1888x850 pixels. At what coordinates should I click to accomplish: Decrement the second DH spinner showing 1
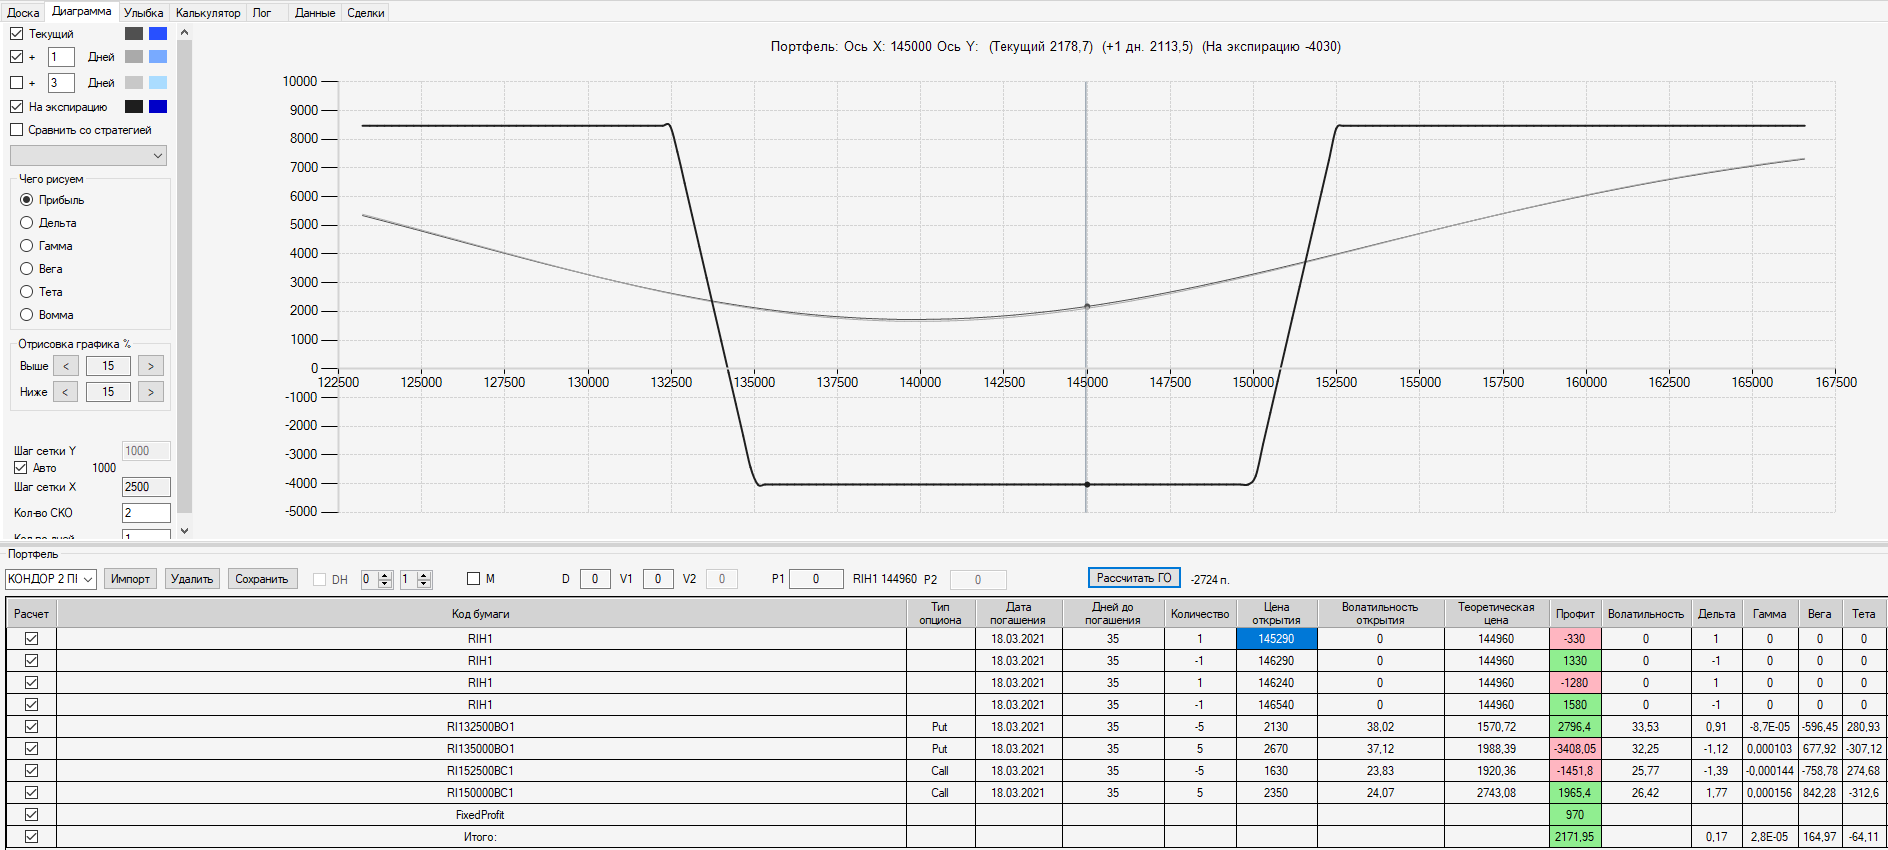424,583
